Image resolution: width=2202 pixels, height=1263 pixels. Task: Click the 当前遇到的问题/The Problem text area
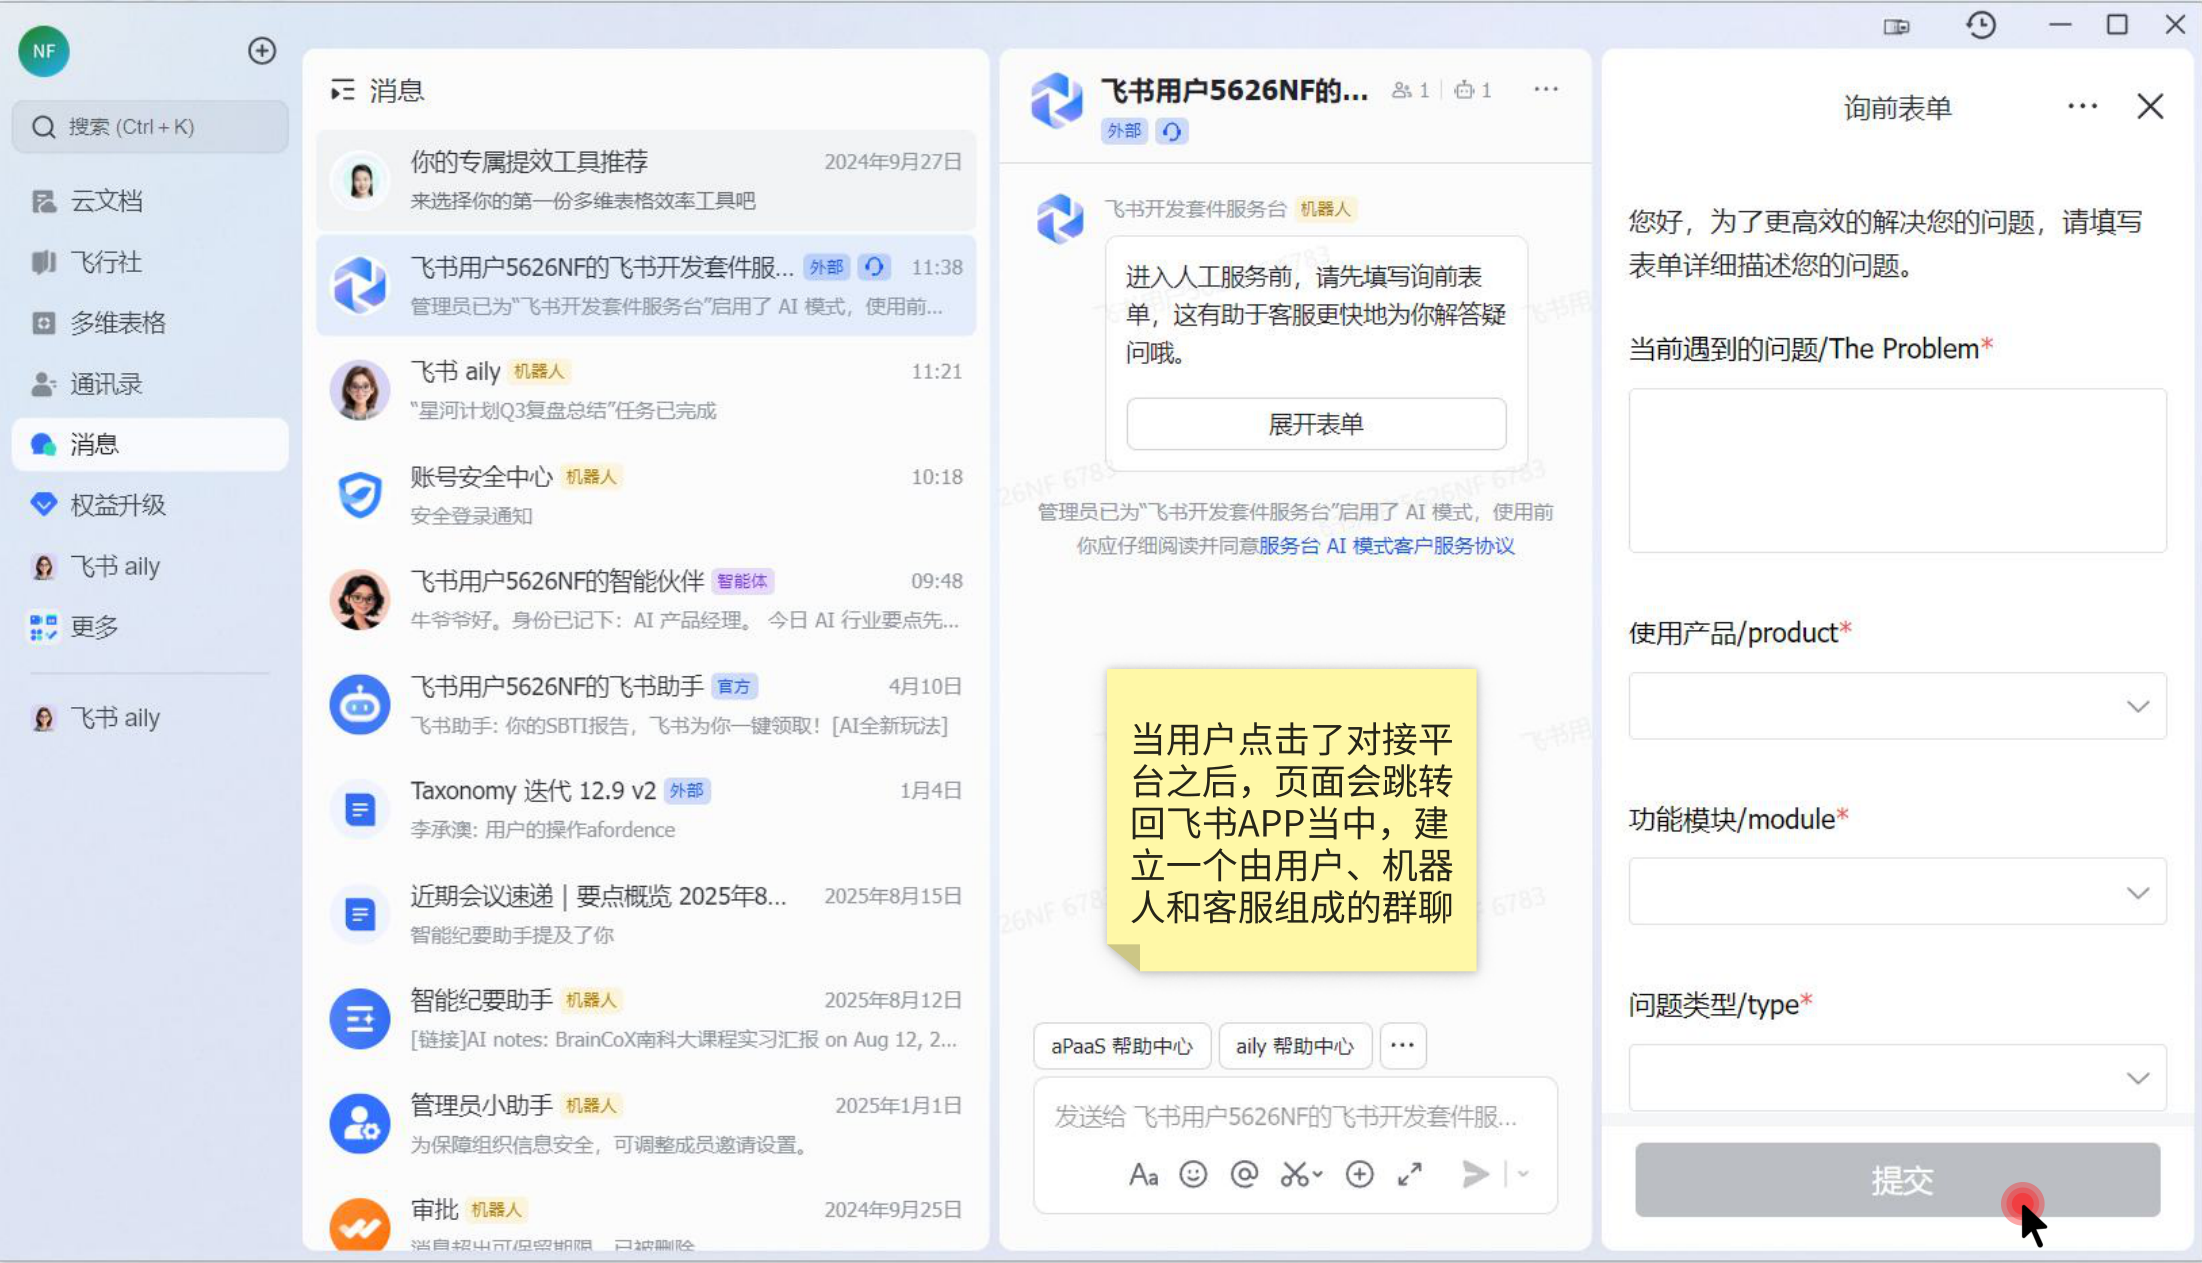[1897, 471]
